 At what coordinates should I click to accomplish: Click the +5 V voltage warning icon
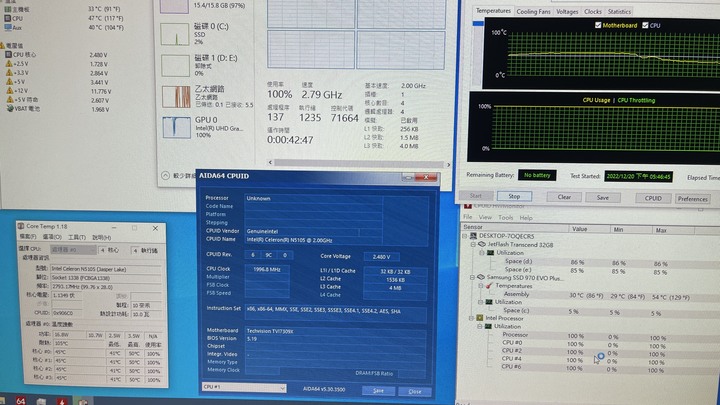point(9,82)
